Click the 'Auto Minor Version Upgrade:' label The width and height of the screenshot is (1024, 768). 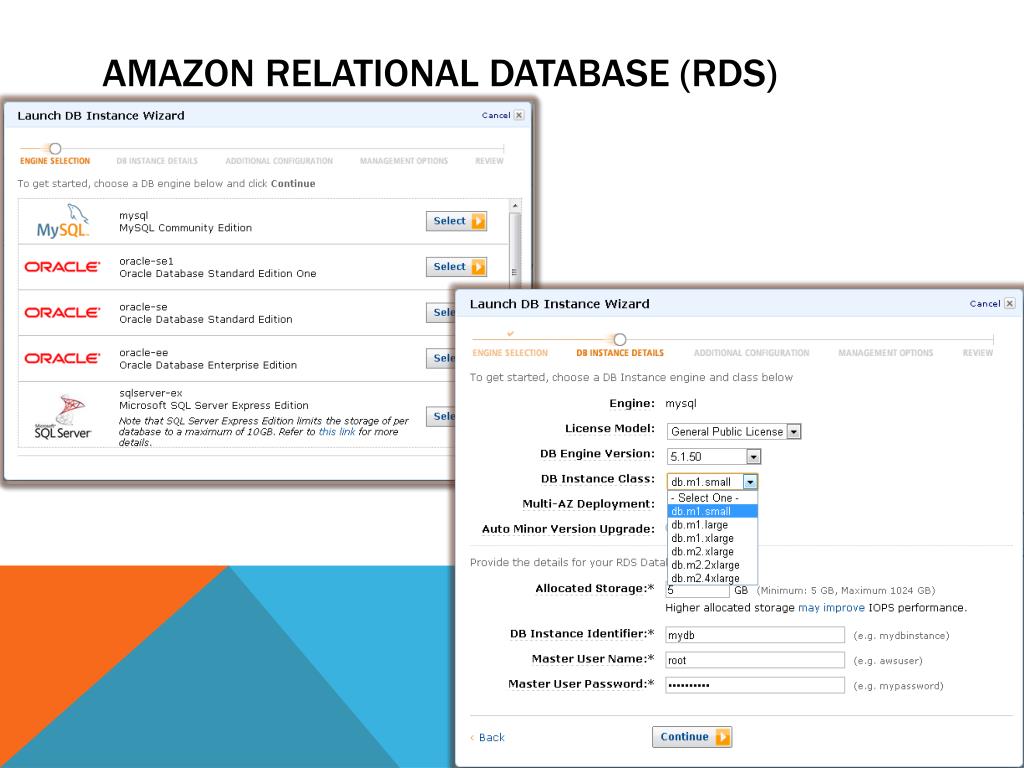pyautogui.click(x=568, y=529)
